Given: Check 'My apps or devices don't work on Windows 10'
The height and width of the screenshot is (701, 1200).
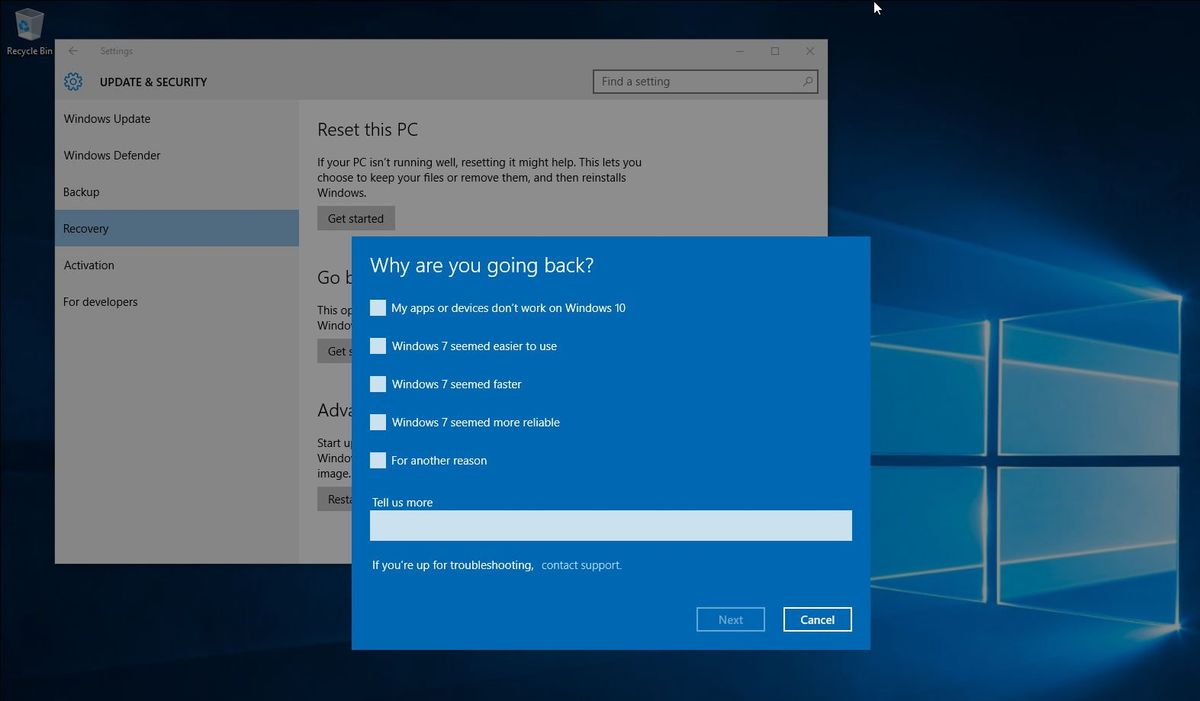Looking at the screenshot, I should [x=378, y=308].
